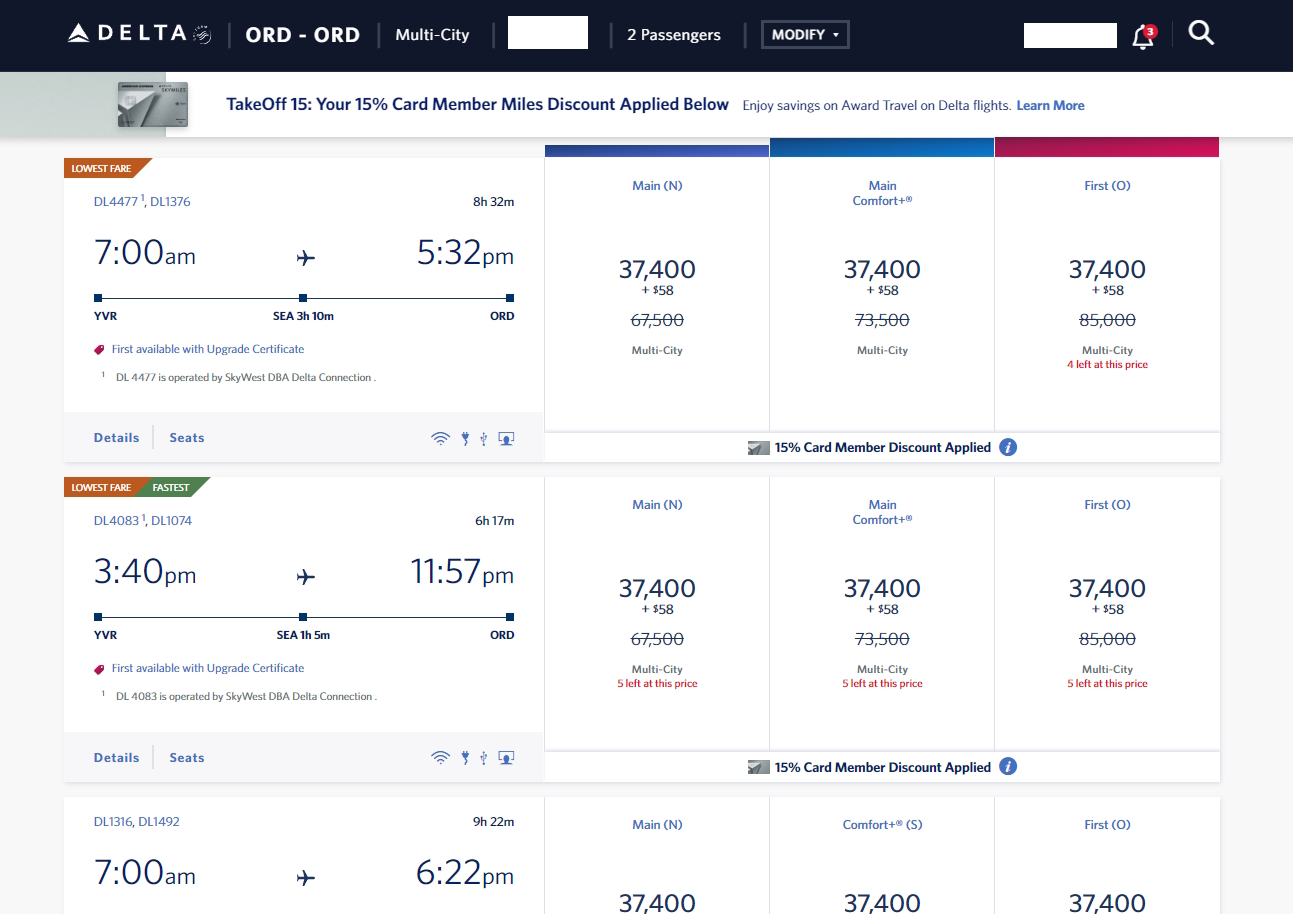This screenshot has height=914, width=1293.
Task: Expand Details on the DL4083 itinerary
Action: 116,757
